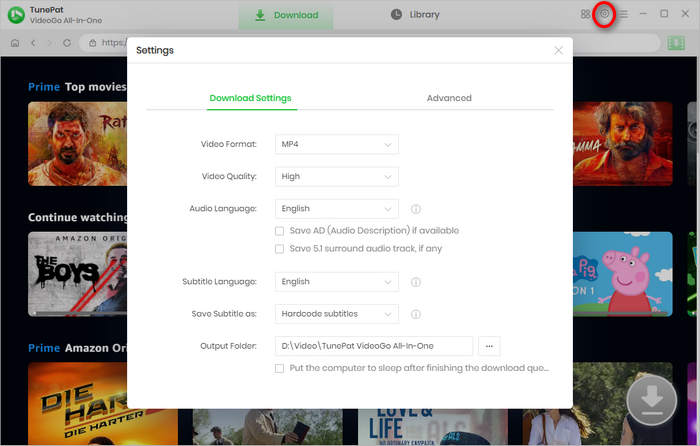Open settings via the gear icon
The image size is (700, 446).
(x=604, y=14)
